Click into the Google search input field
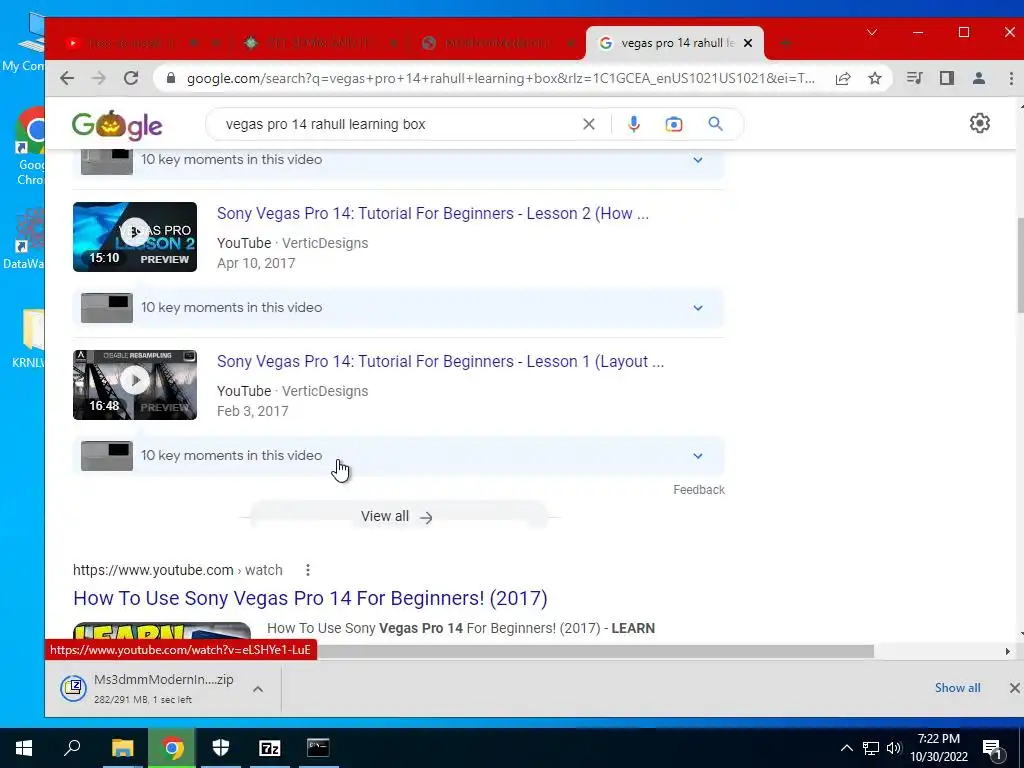The width and height of the screenshot is (1024, 768). [x=398, y=124]
